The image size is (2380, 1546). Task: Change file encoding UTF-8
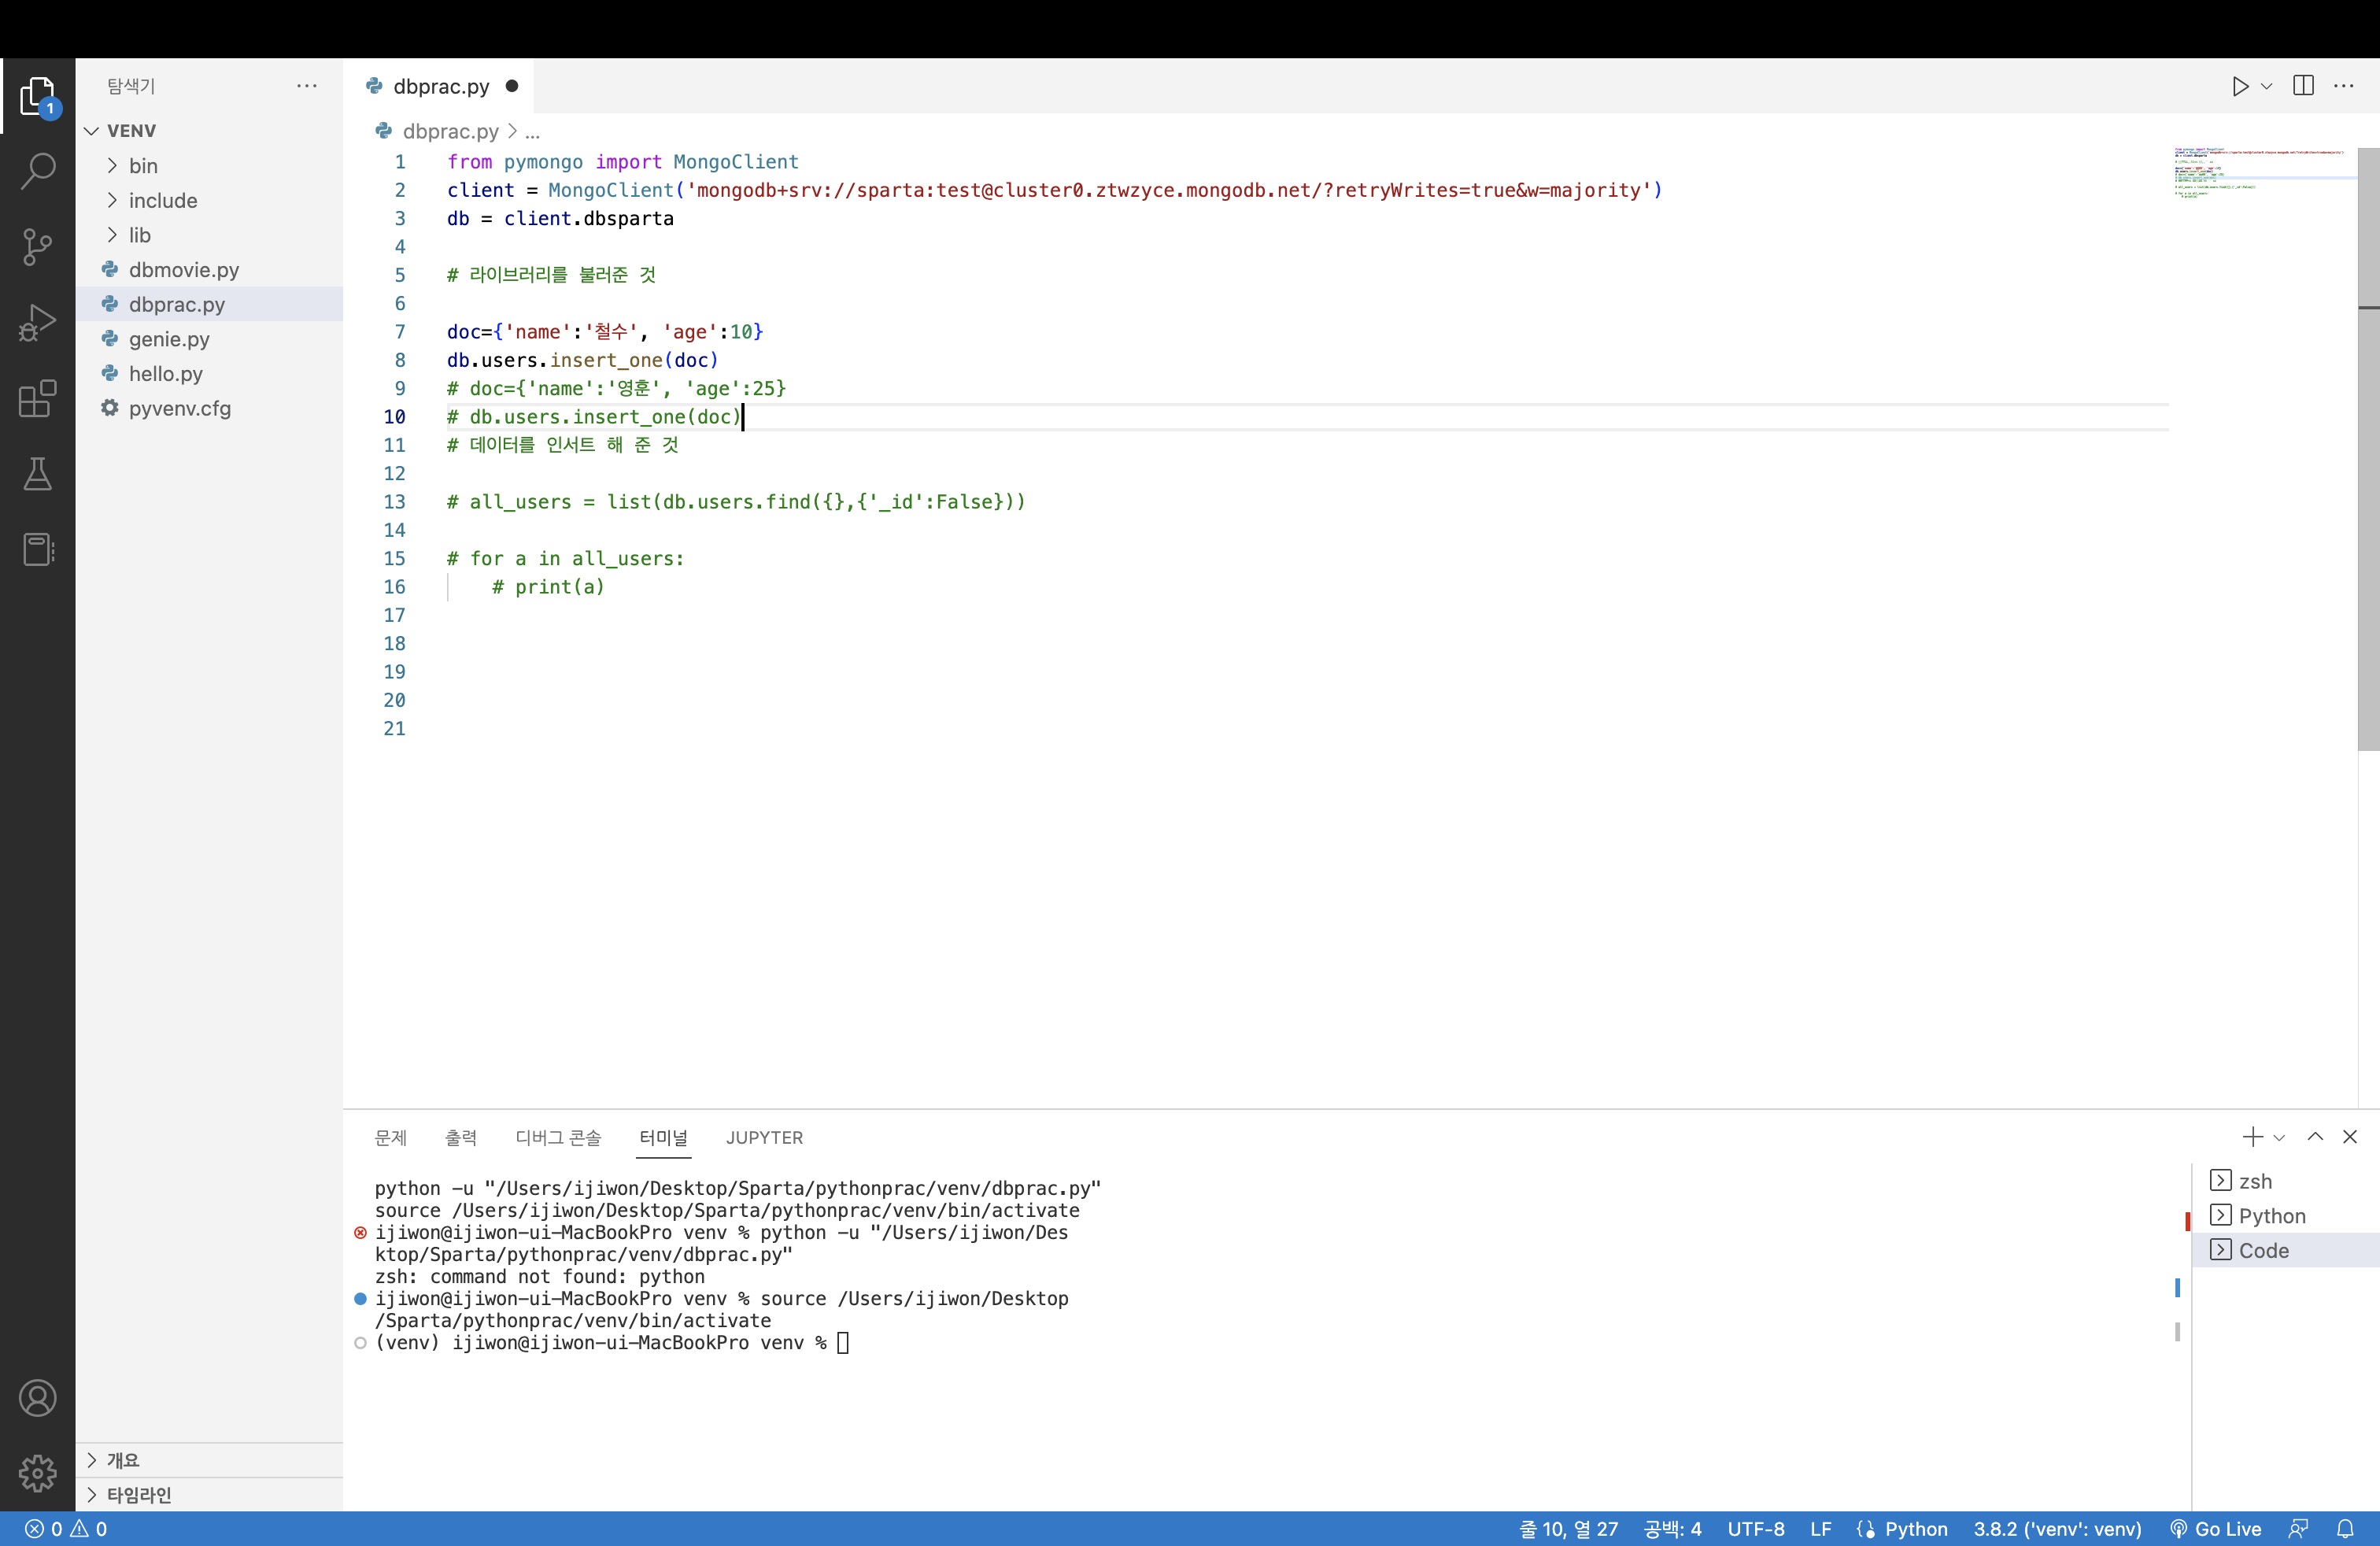coord(1756,1529)
